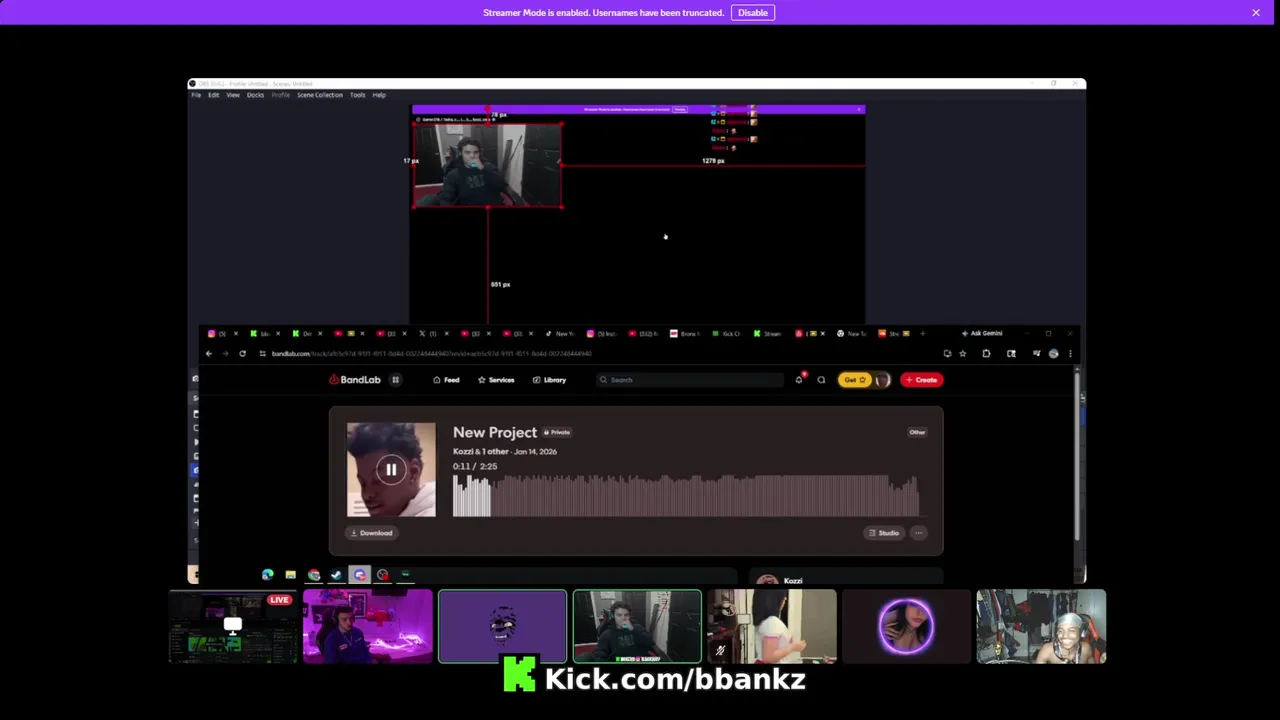The image size is (1280, 720).
Task: Click the BandLab search field
Action: (x=690, y=380)
